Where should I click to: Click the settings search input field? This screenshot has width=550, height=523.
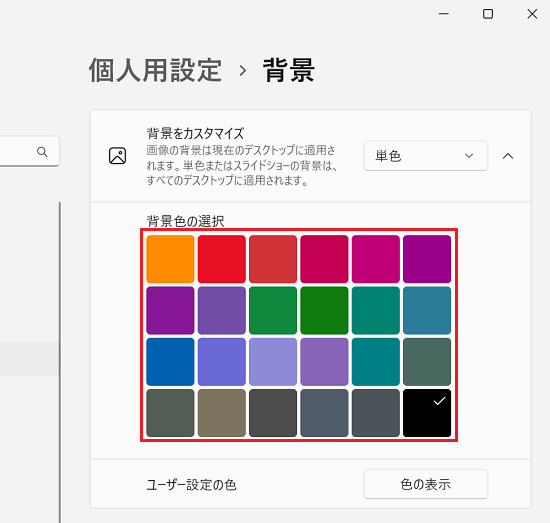click(x=29, y=151)
